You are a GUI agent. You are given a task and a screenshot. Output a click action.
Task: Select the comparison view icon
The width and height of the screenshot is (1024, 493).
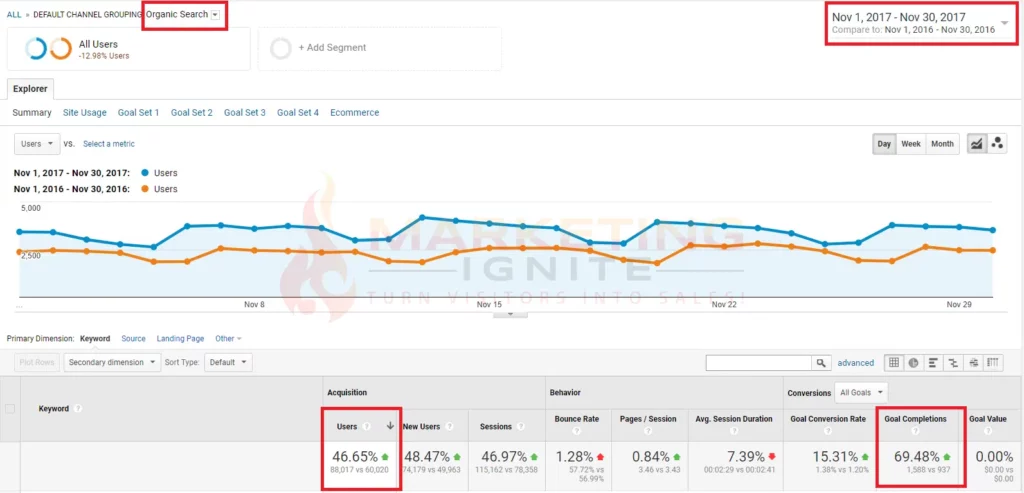(952, 363)
